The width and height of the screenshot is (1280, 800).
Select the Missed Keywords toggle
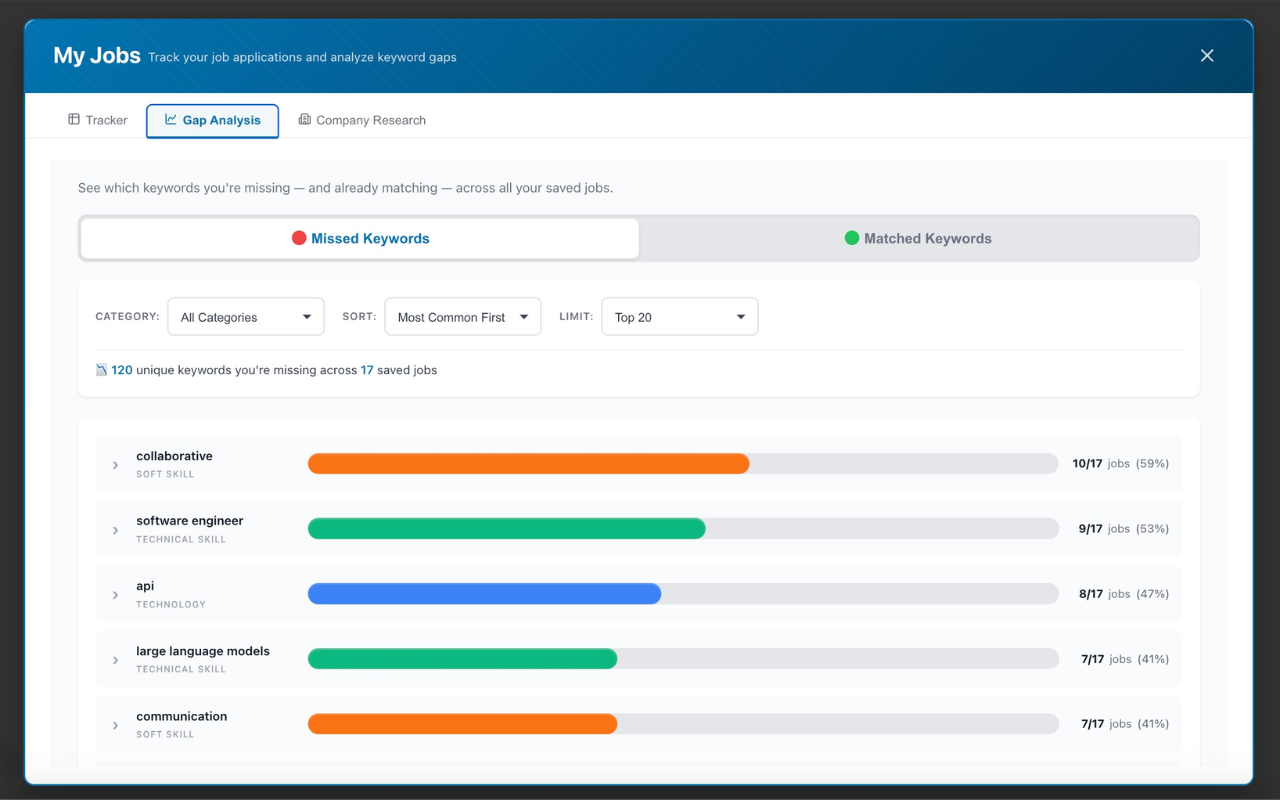360,238
